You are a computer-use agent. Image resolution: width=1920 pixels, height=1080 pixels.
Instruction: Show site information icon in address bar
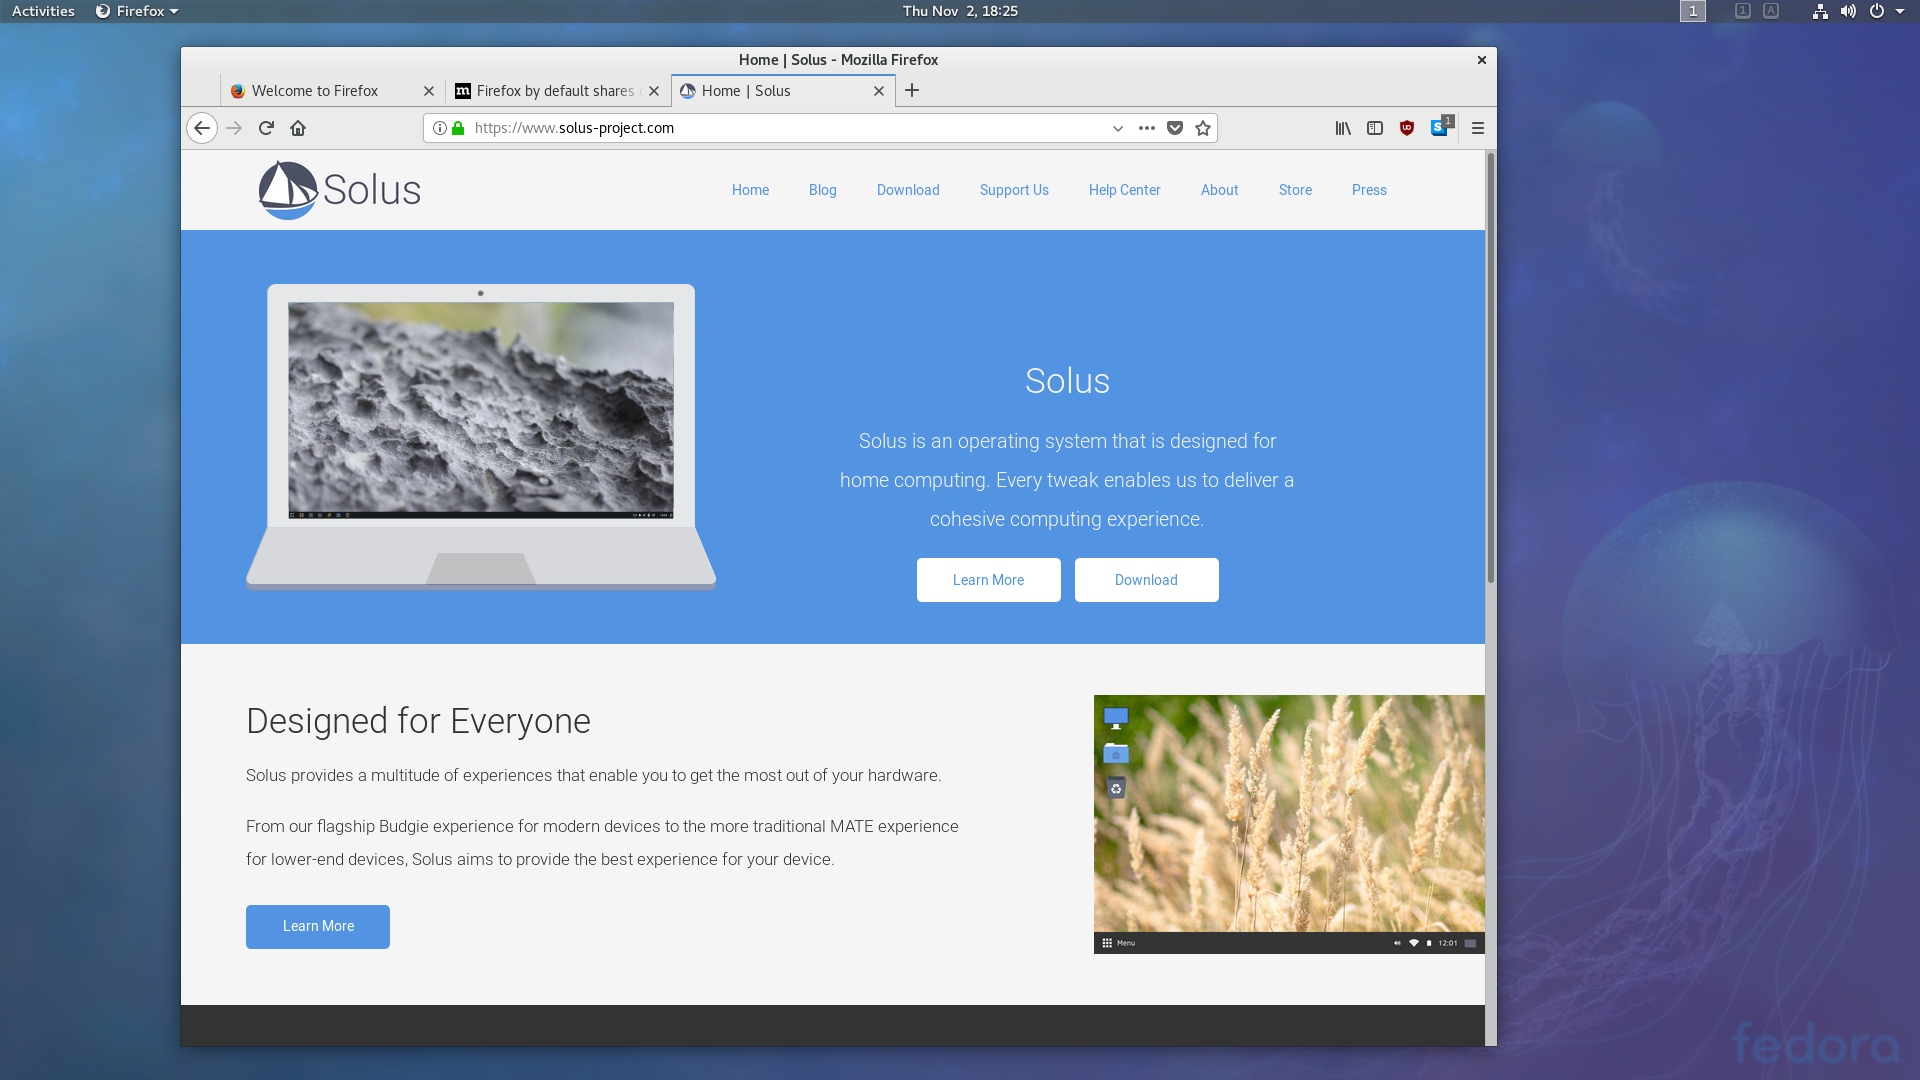[x=440, y=128]
